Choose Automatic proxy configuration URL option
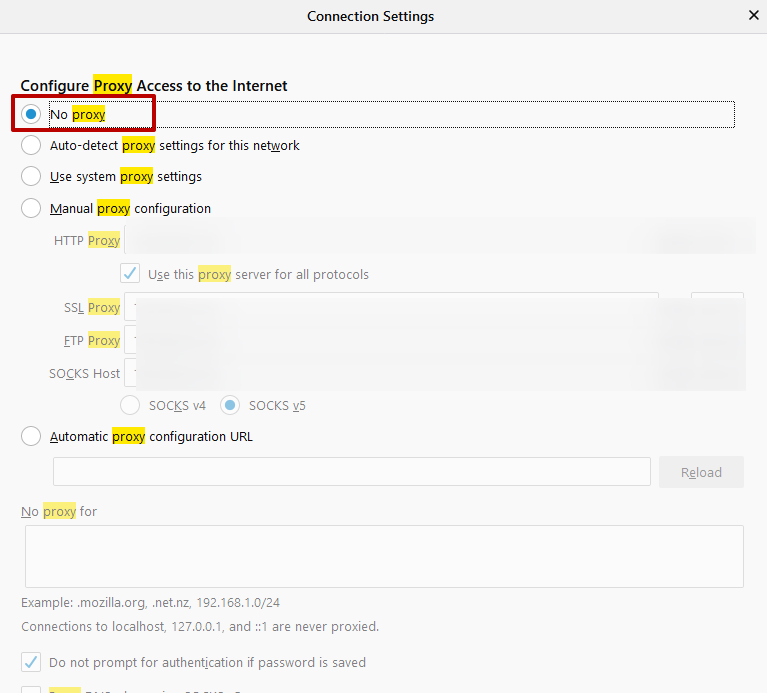Viewport: 767px width, 693px height. 31,436
